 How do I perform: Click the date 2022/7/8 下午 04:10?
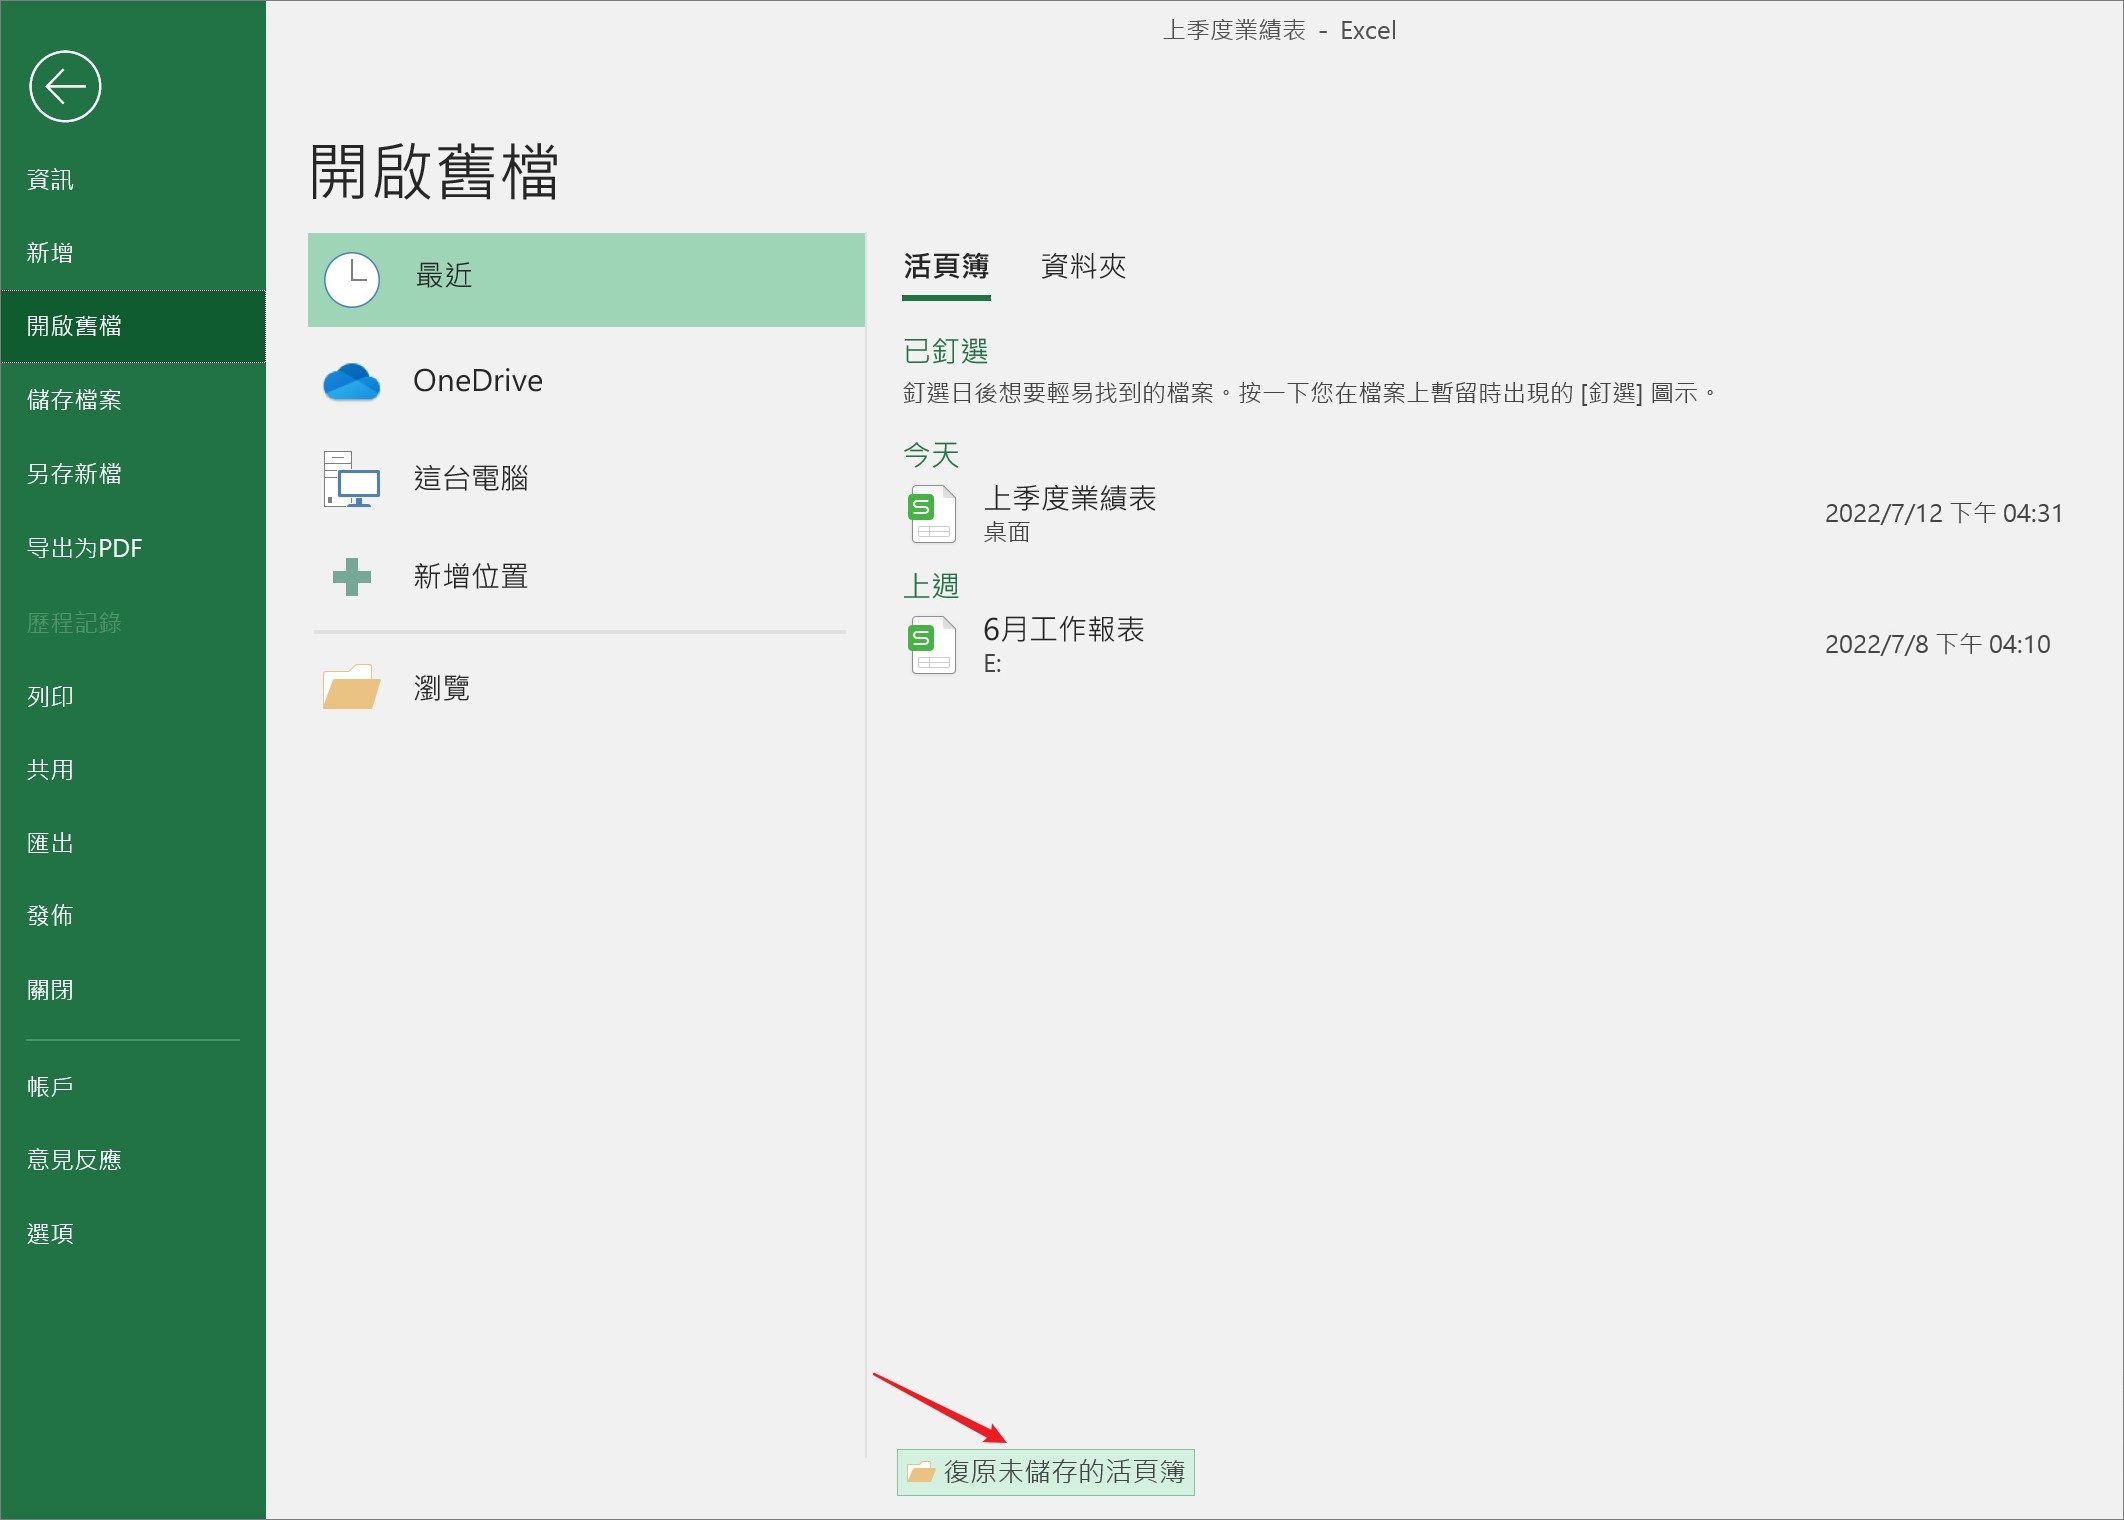point(1938,645)
